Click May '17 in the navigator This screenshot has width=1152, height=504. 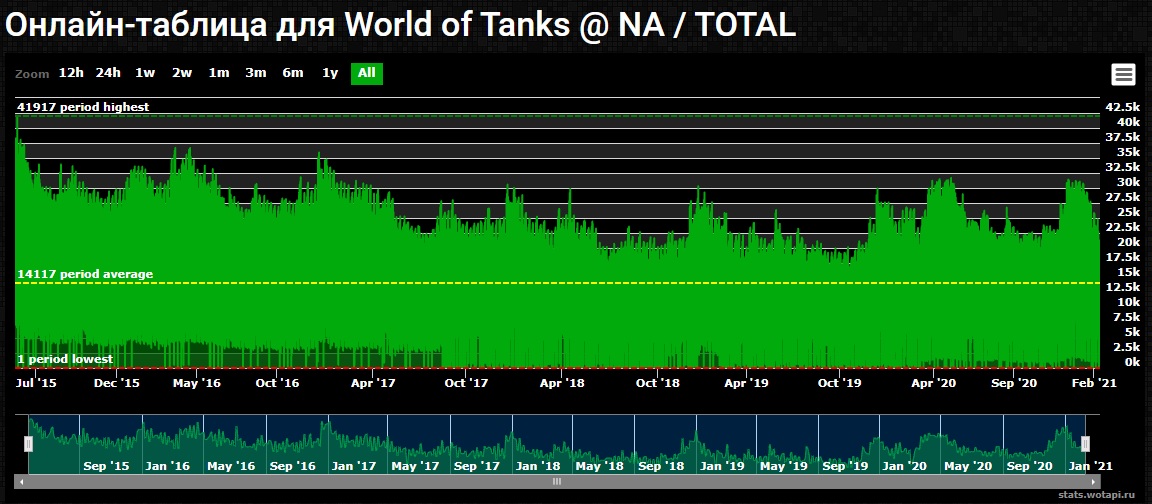(414, 467)
